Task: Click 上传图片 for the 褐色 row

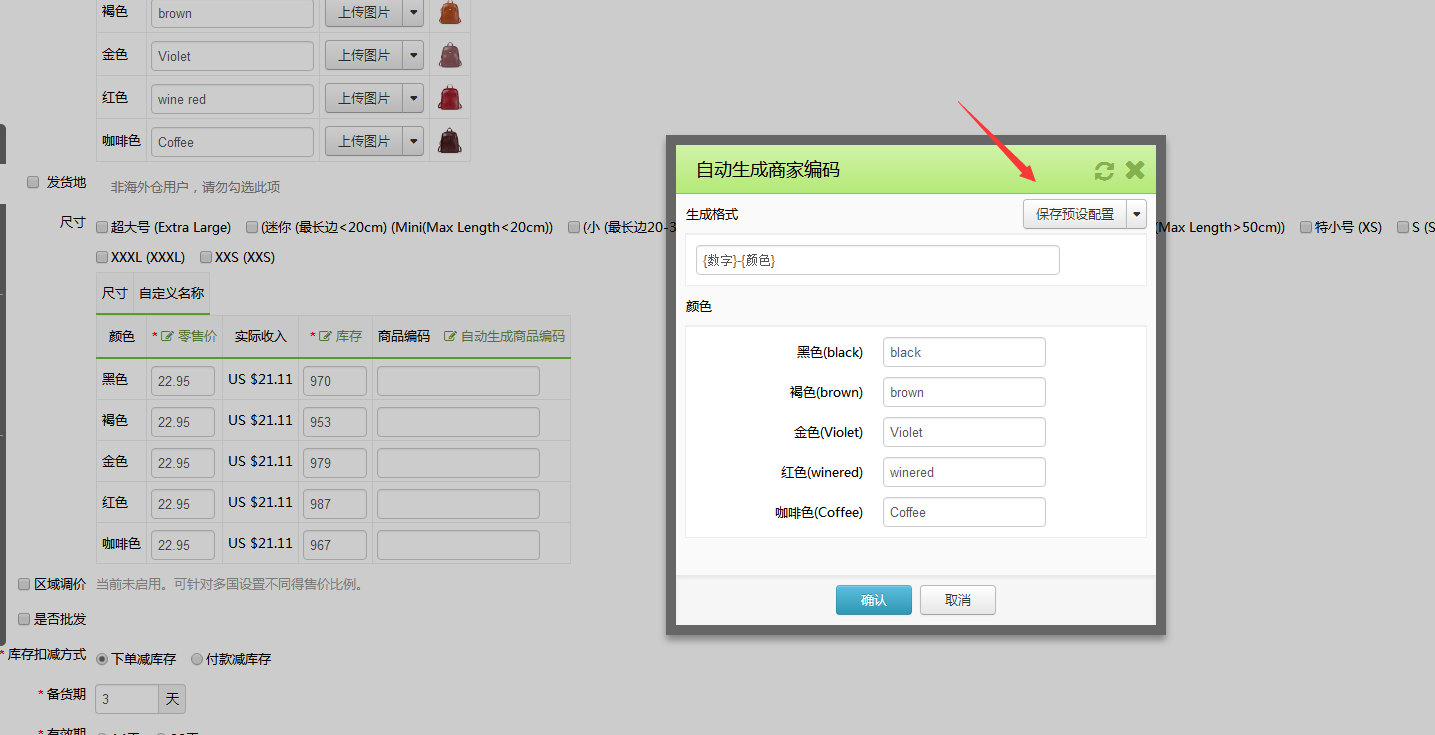Action: pos(364,13)
